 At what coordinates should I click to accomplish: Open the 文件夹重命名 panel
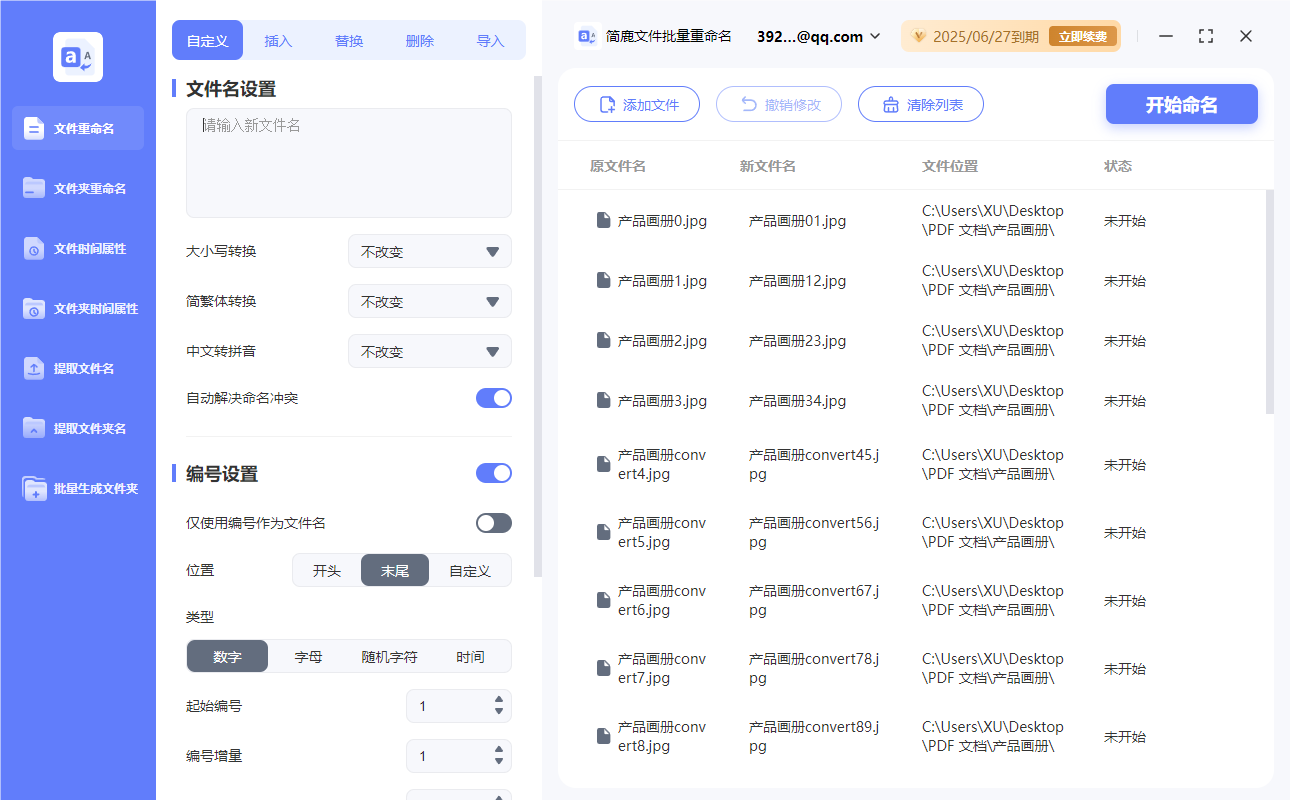(77, 188)
